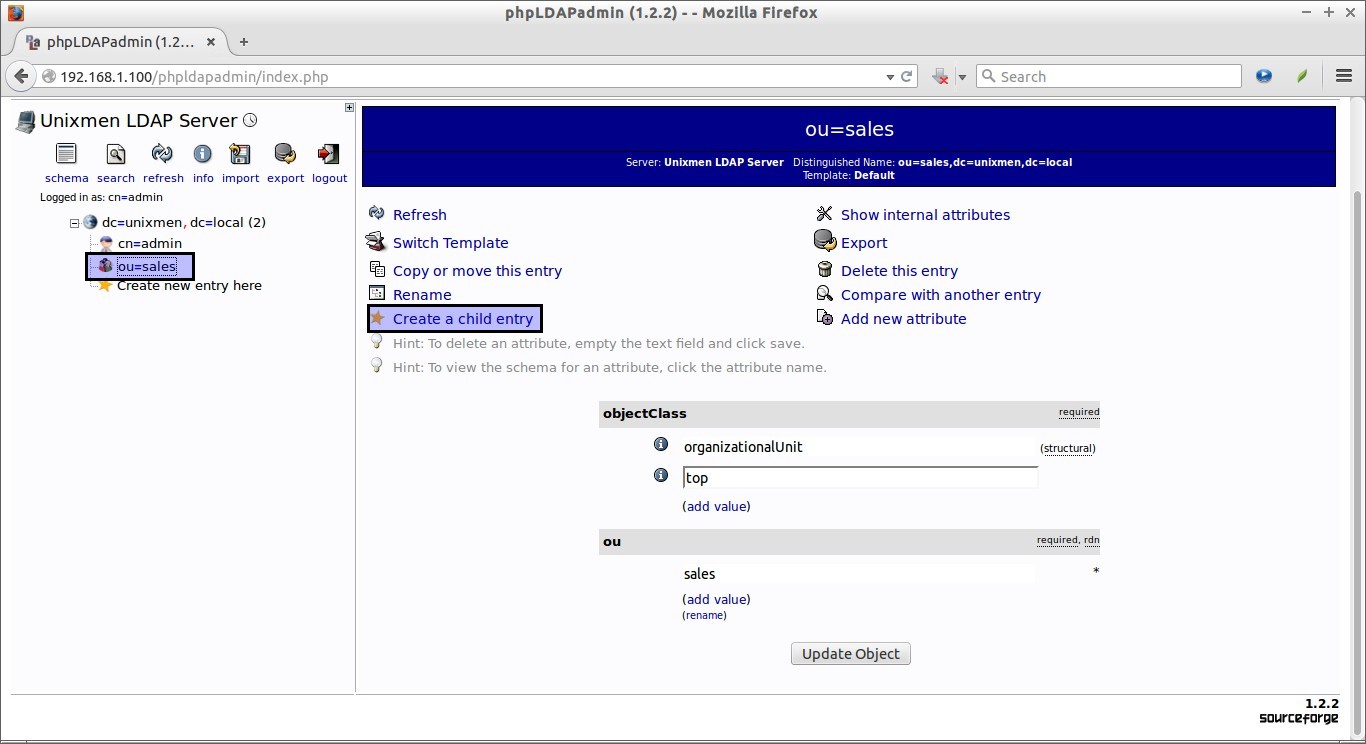
Task: Click Add new attribute
Action: [x=903, y=319]
